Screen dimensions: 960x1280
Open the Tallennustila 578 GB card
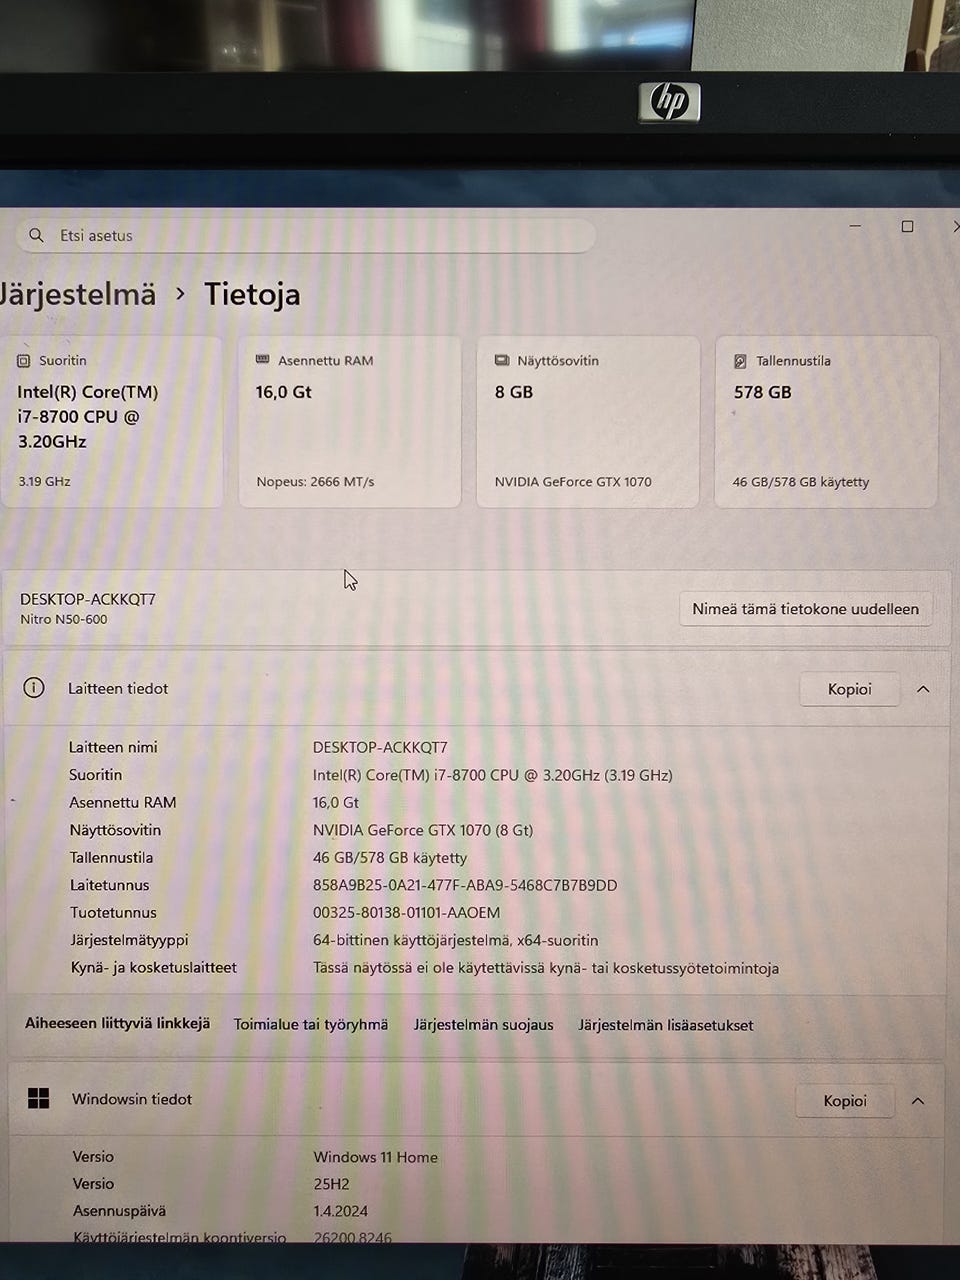pos(826,421)
